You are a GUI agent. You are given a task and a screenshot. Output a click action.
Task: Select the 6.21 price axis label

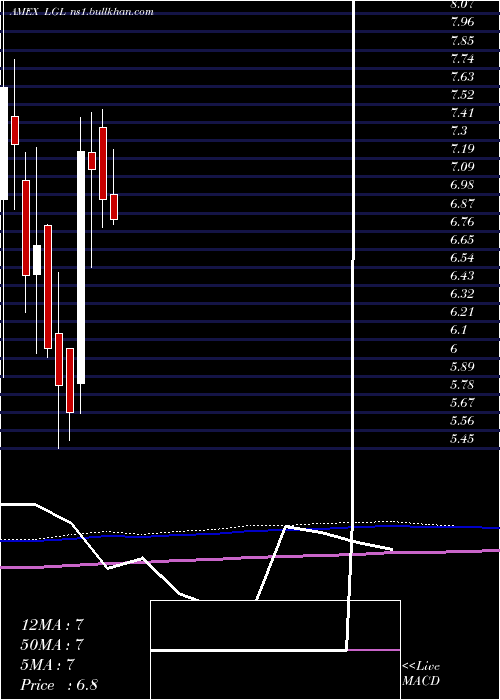coord(462,312)
